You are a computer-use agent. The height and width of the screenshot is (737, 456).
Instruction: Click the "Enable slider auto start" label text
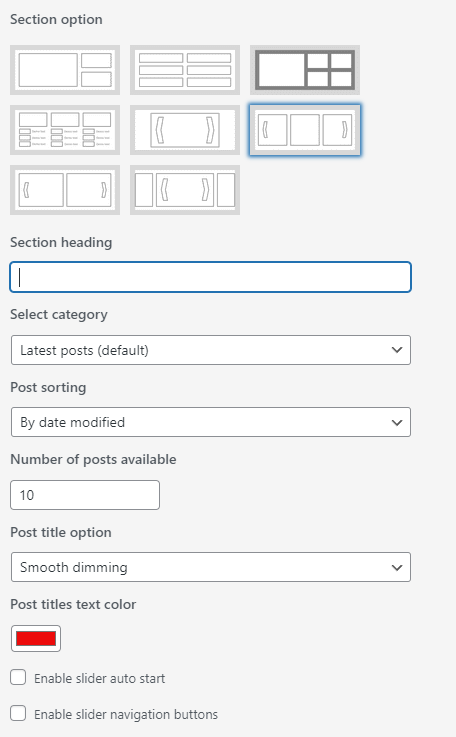(x=100, y=678)
